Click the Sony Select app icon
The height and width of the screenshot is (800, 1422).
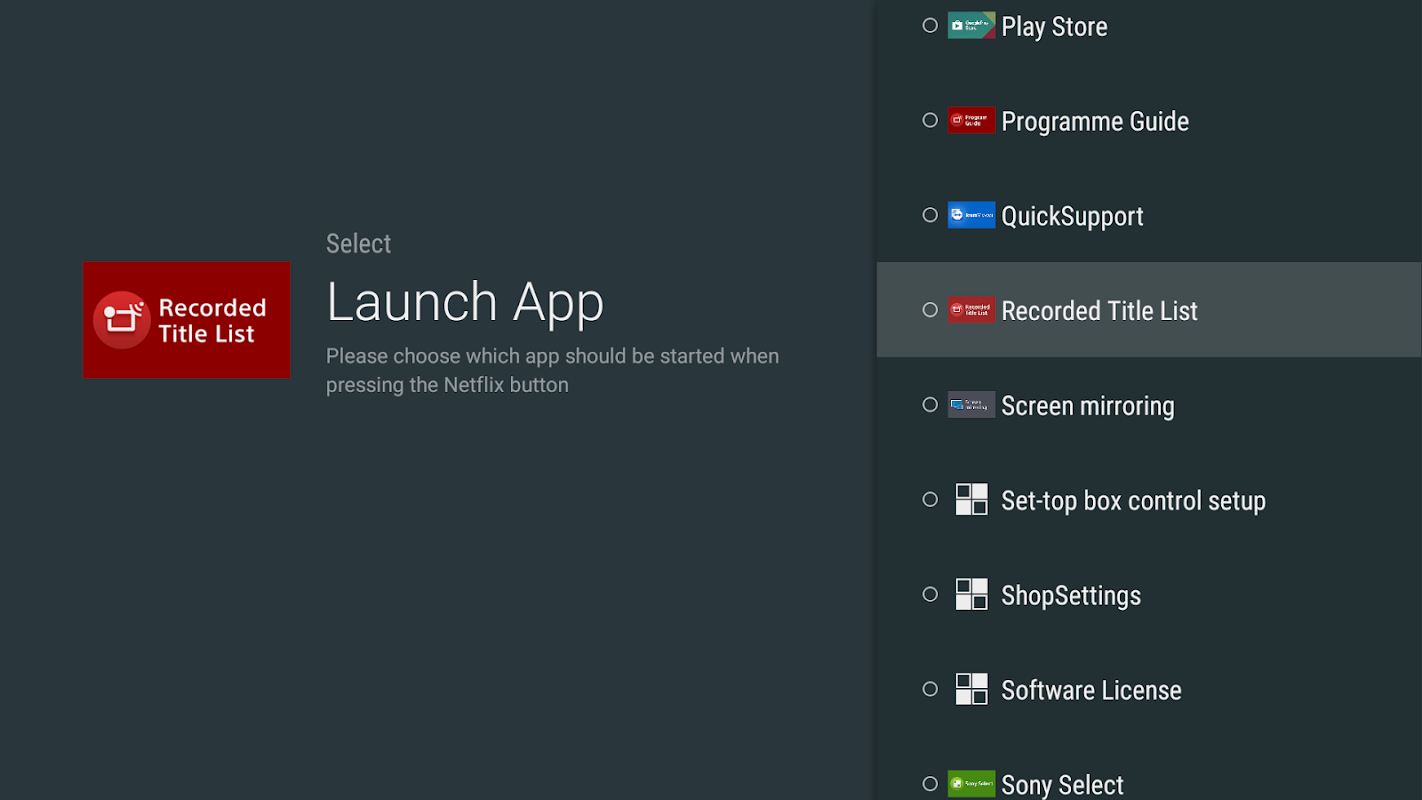point(971,784)
